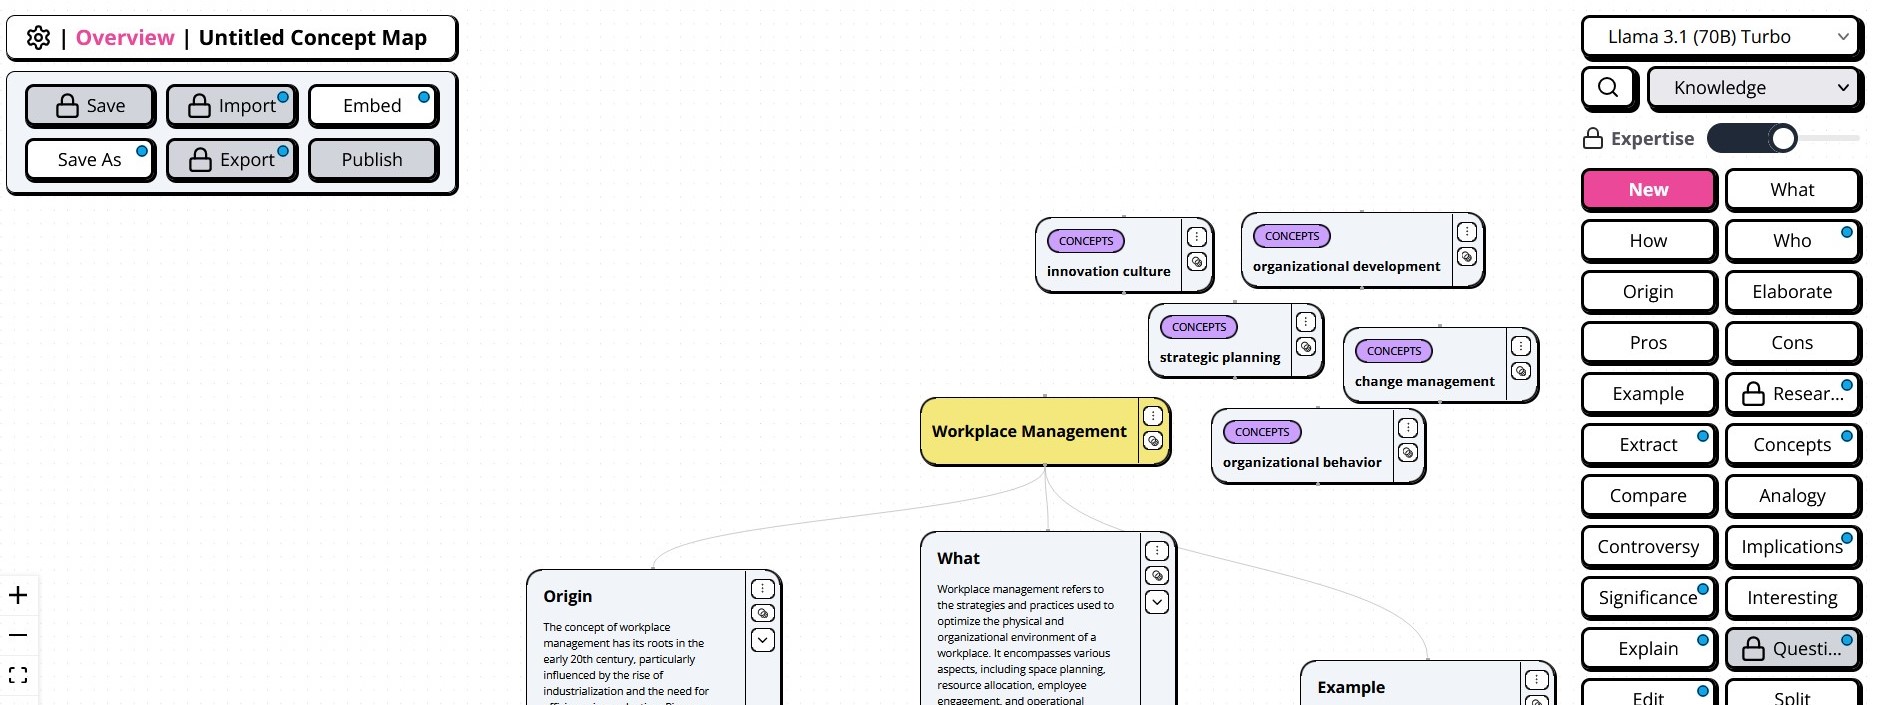Screen dimensions: 1877x705
Task: Open Workplace Management node's three-dot menu
Action: coord(1153,416)
